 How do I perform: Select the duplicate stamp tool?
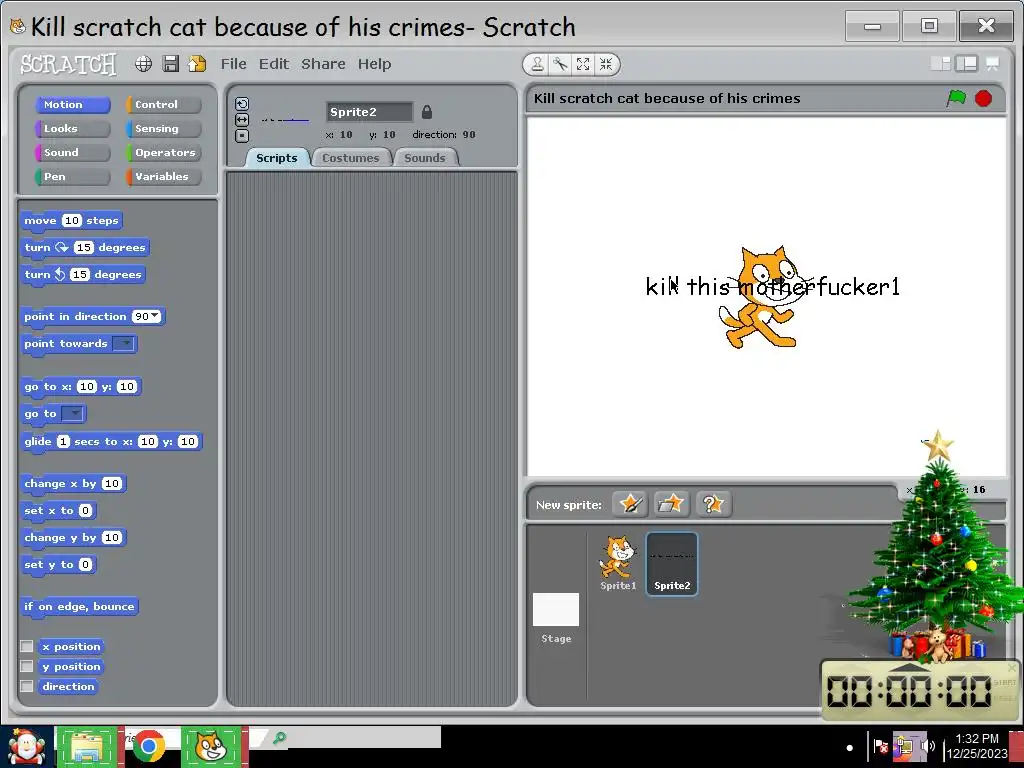tap(537, 64)
